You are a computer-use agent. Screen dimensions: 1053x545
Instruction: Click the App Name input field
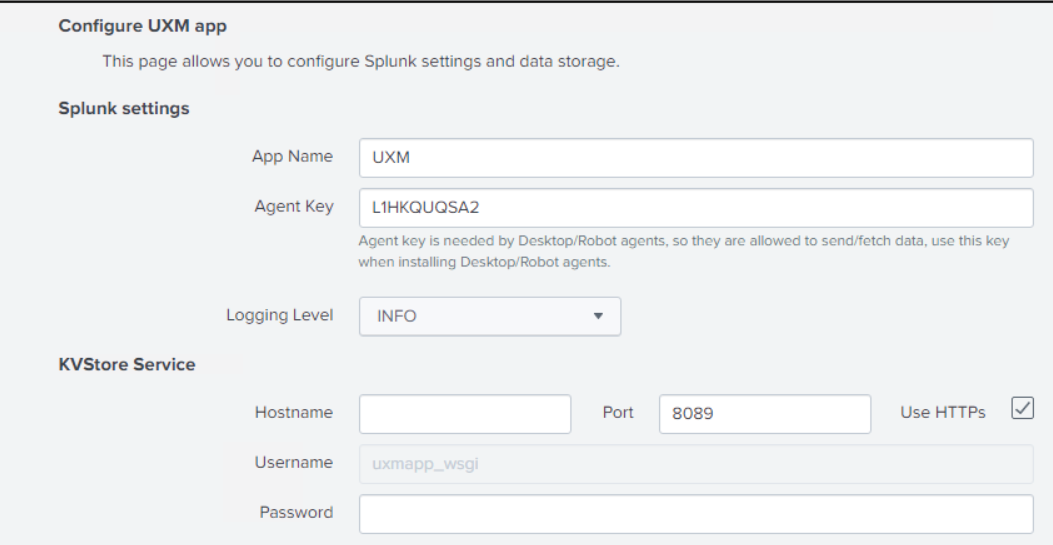click(695, 157)
